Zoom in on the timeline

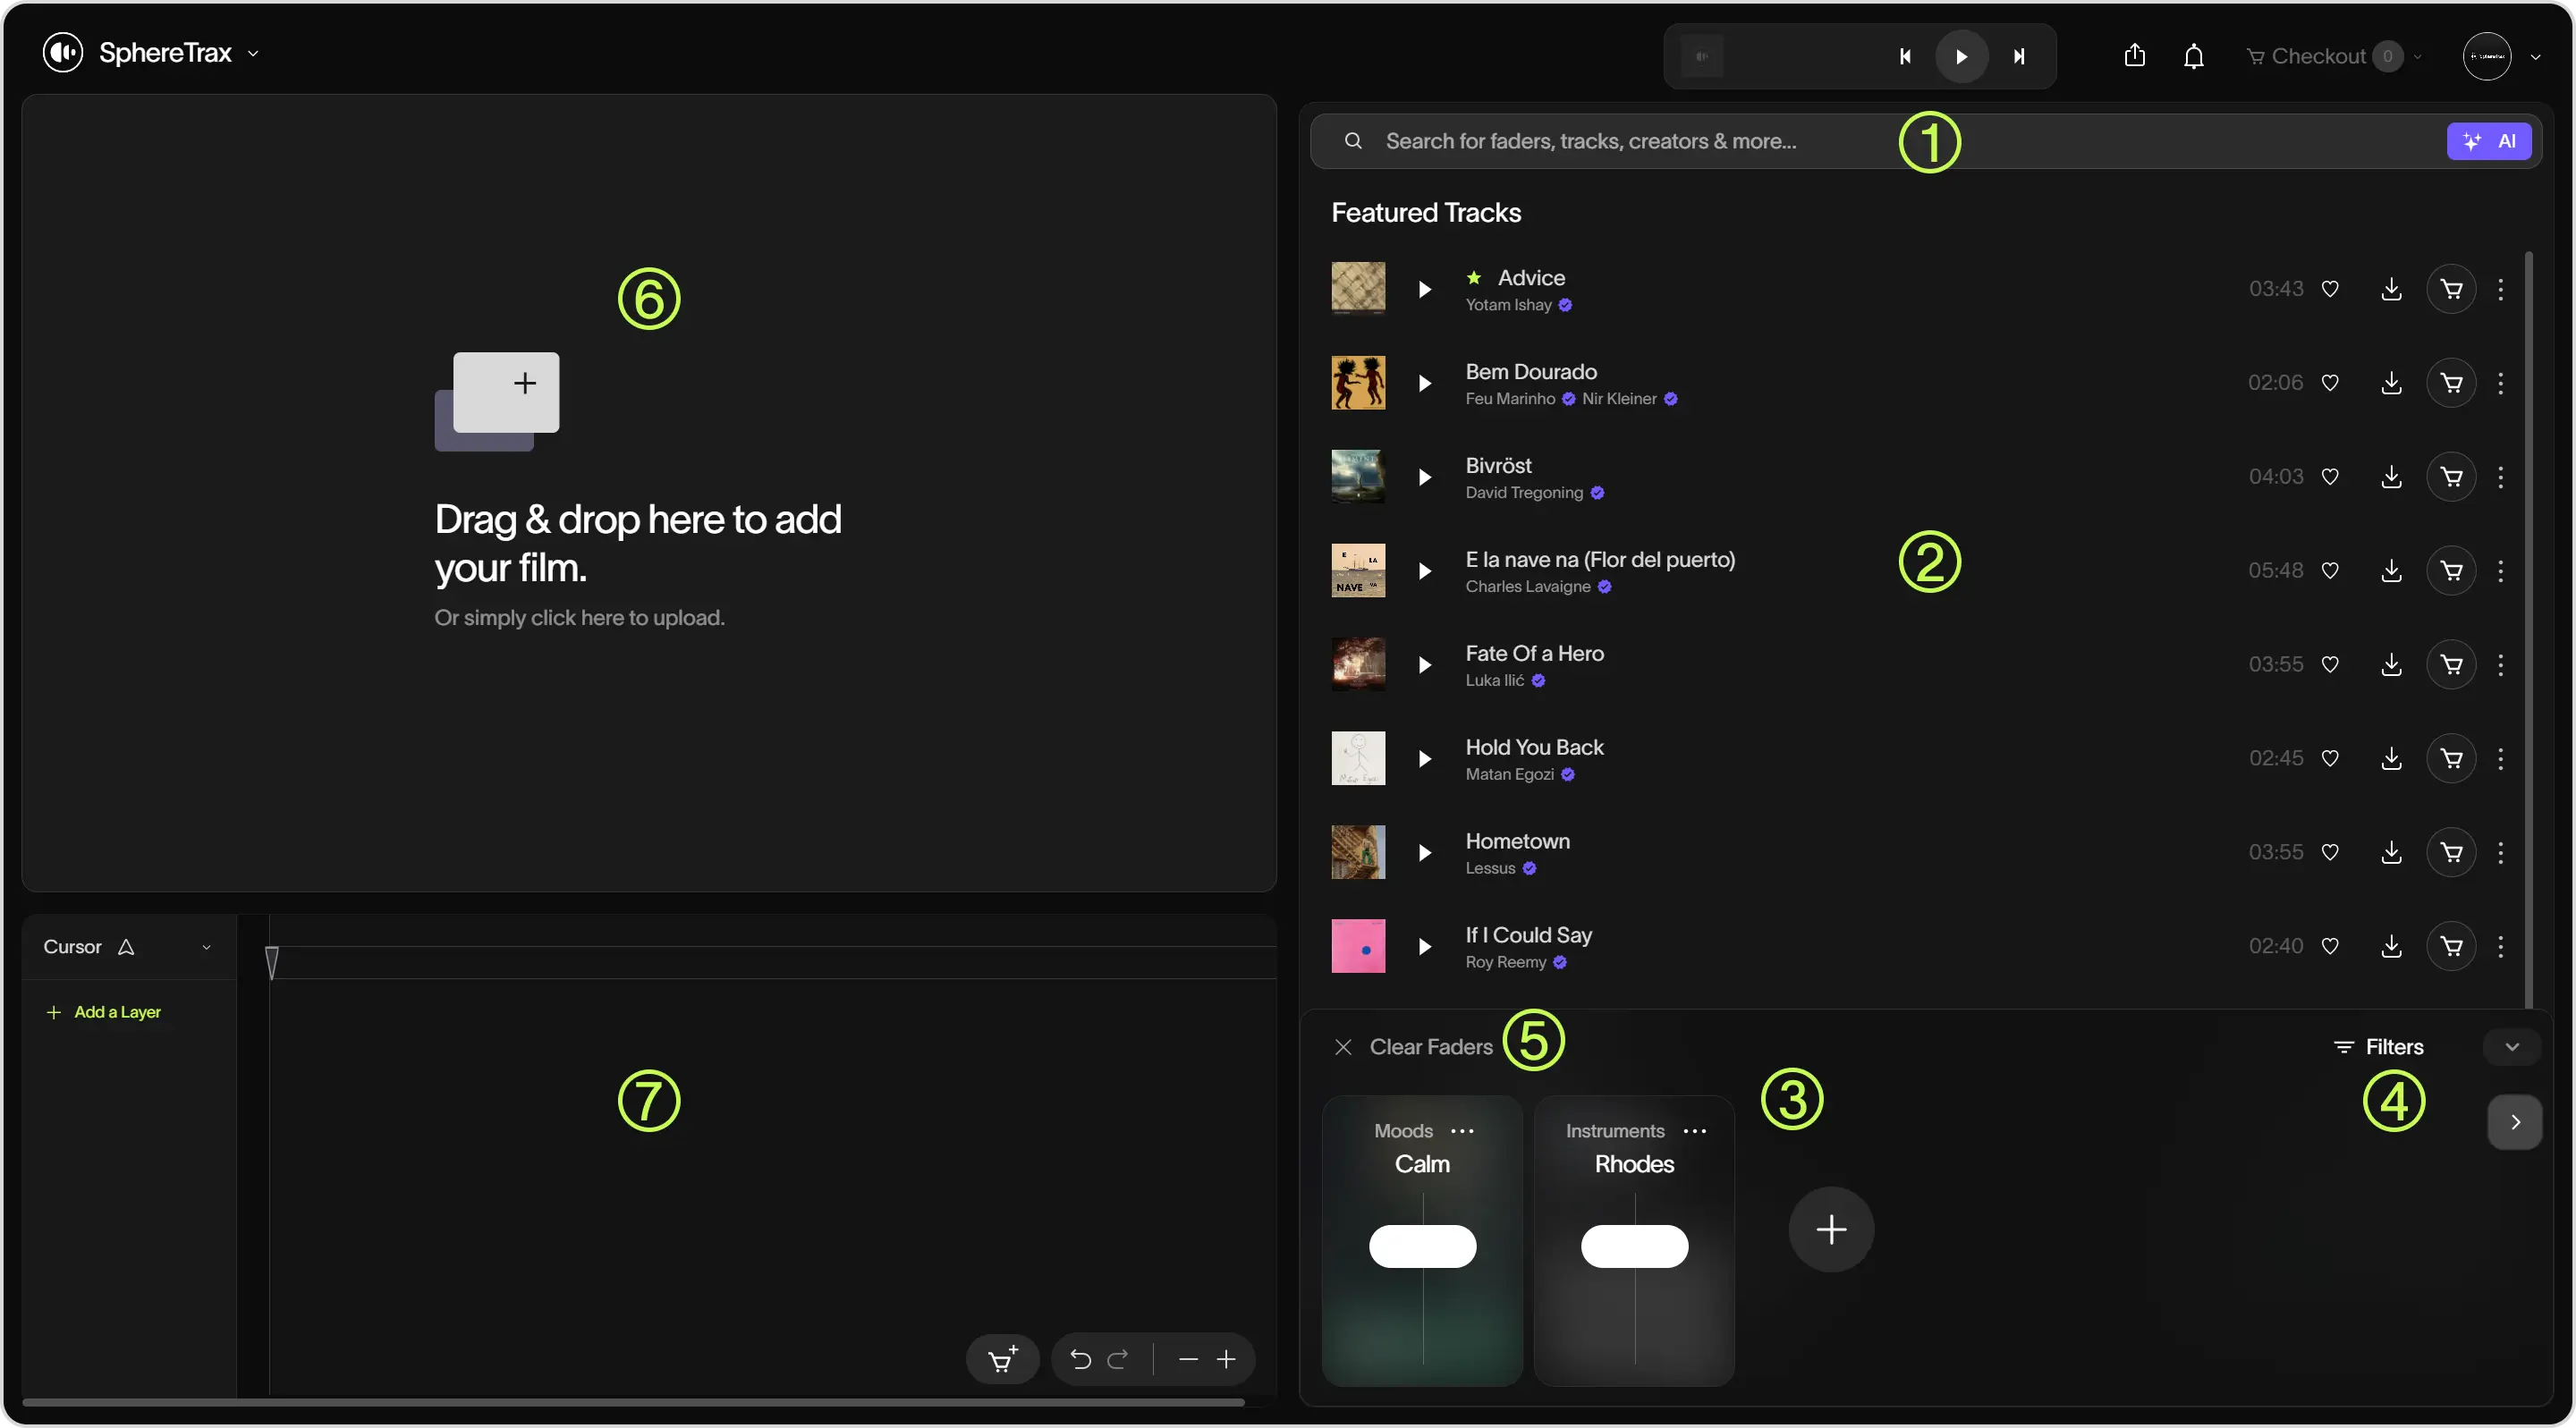coord(1227,1358)
